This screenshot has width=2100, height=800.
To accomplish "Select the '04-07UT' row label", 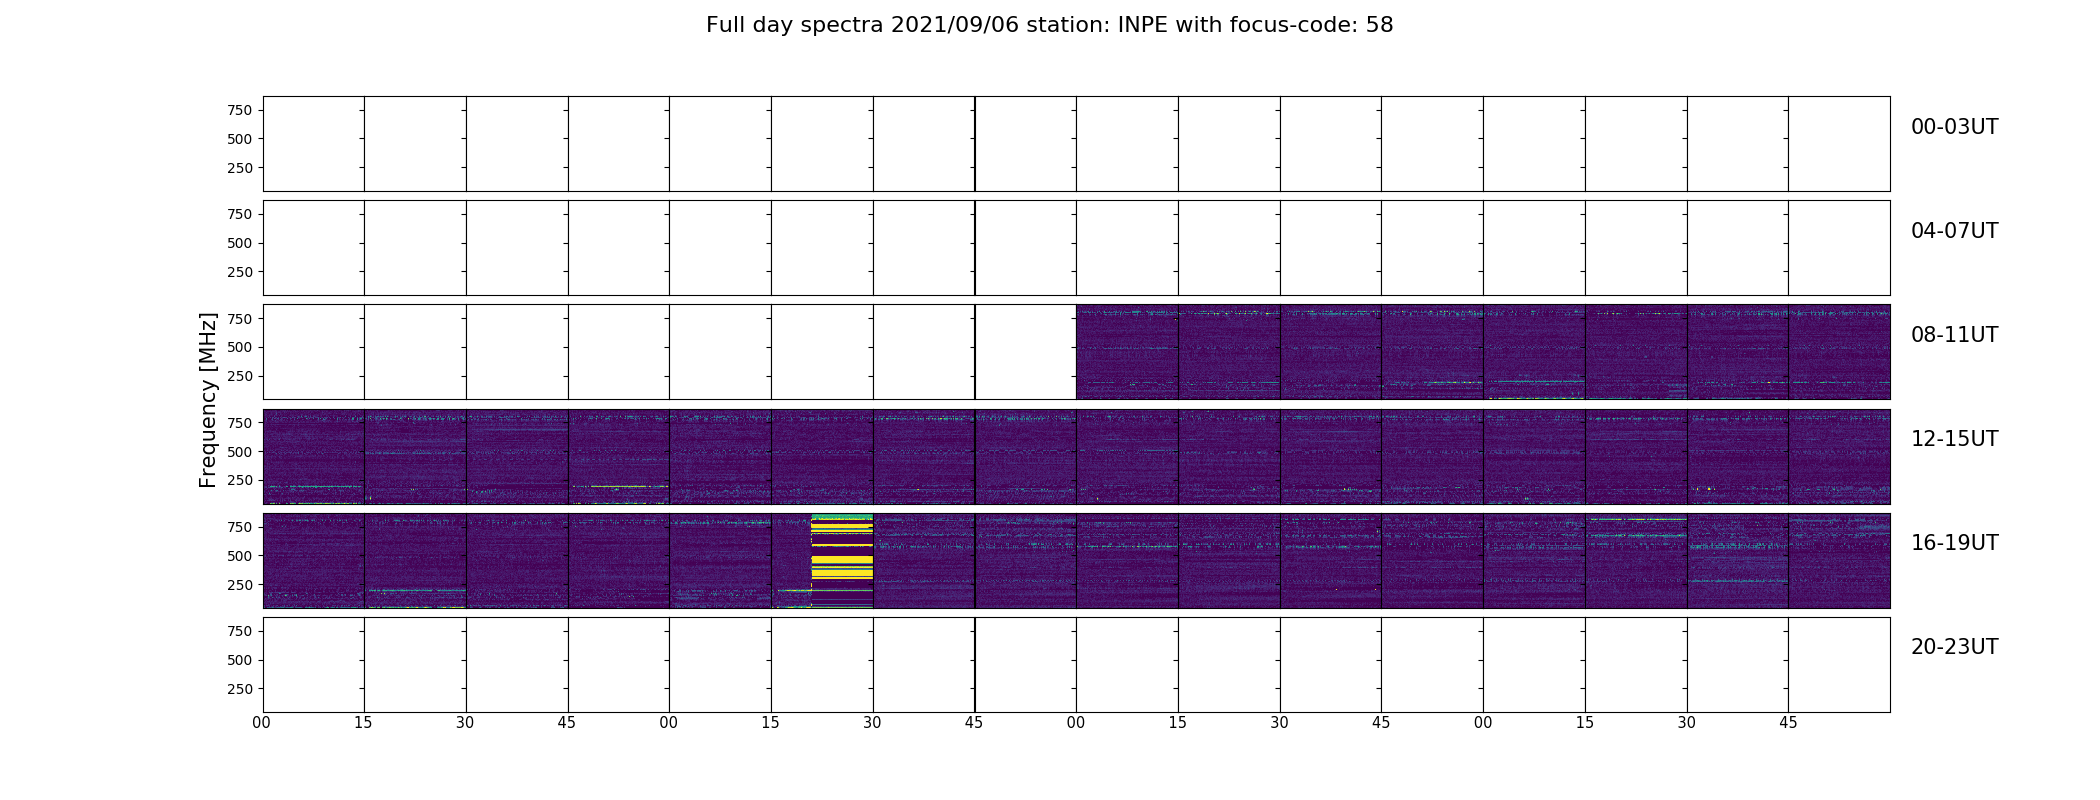I will click(1954, 231).
